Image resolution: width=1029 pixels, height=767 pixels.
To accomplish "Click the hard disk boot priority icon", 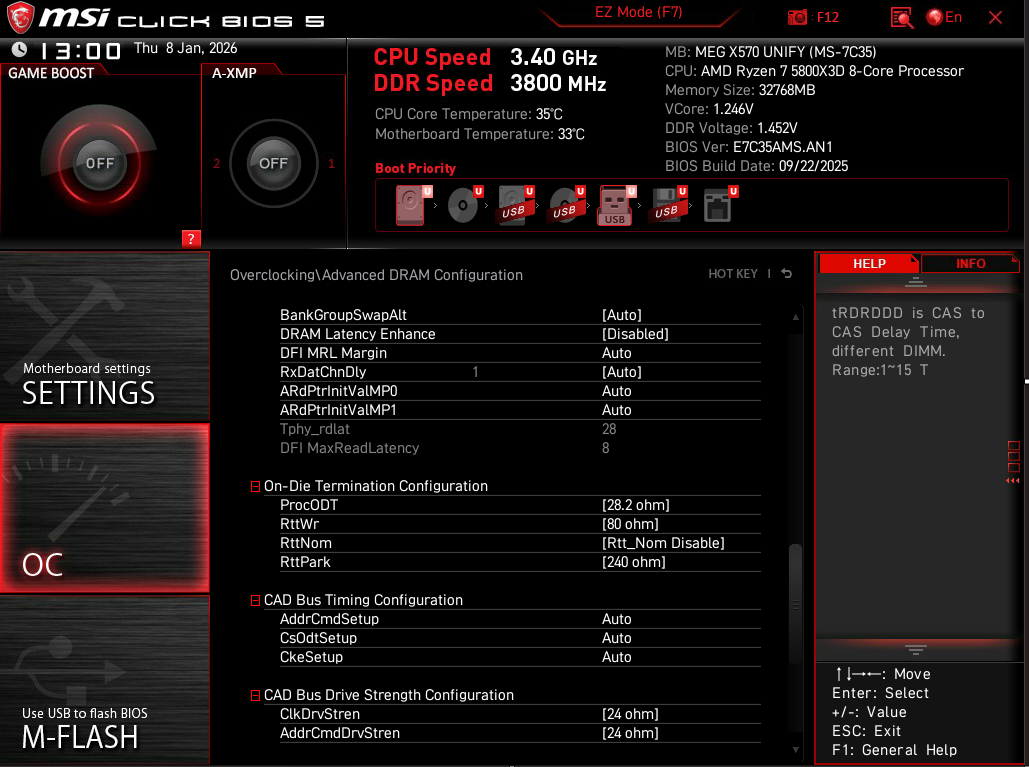I will (x=411, y=205).
